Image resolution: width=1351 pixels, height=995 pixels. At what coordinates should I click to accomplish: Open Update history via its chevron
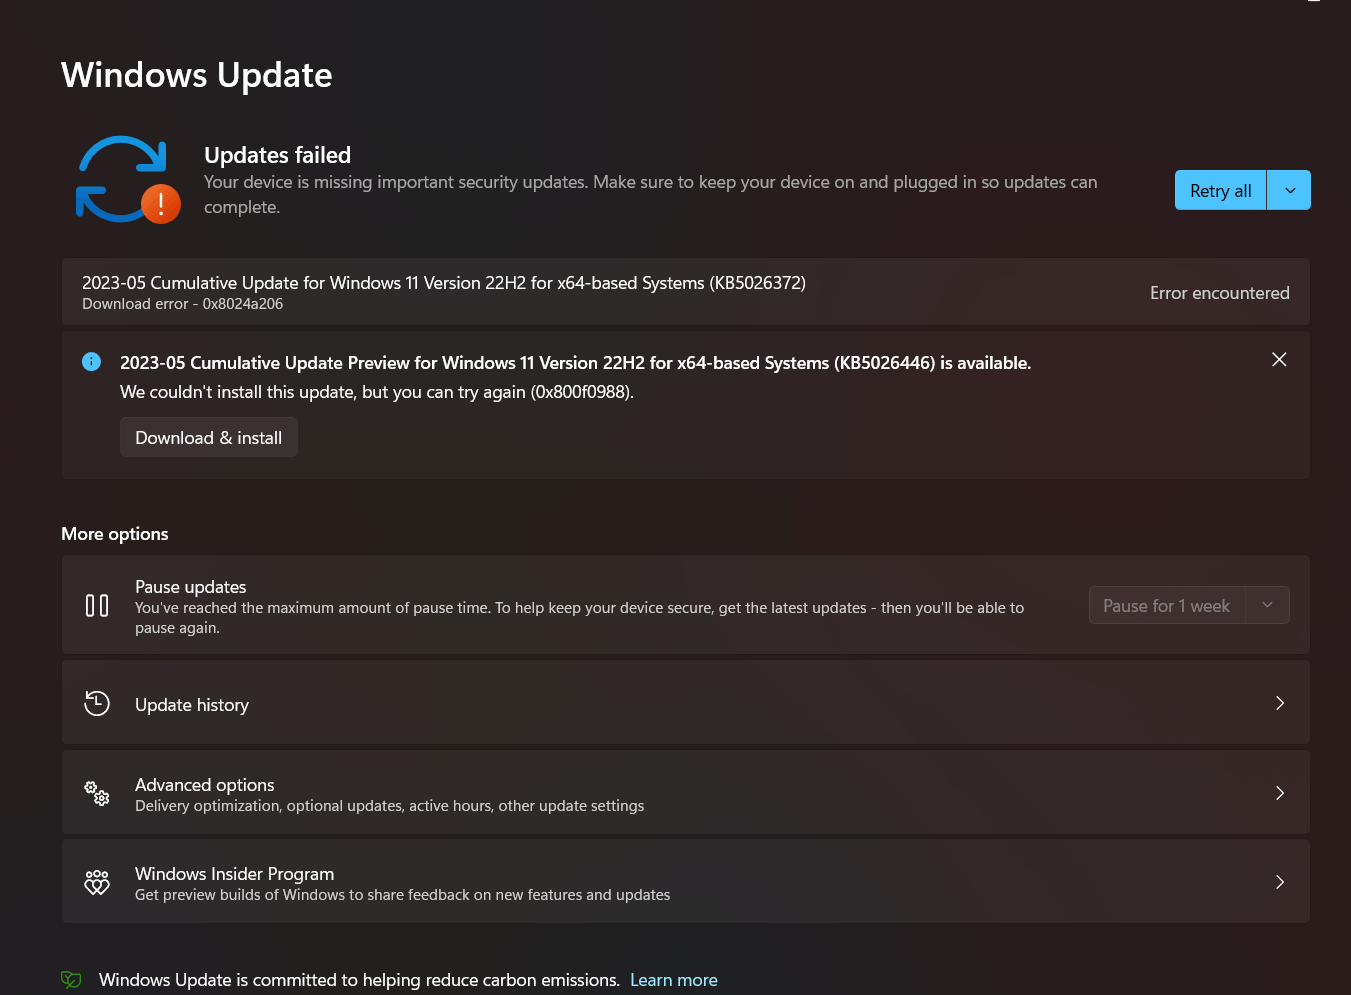point(1280,703)
